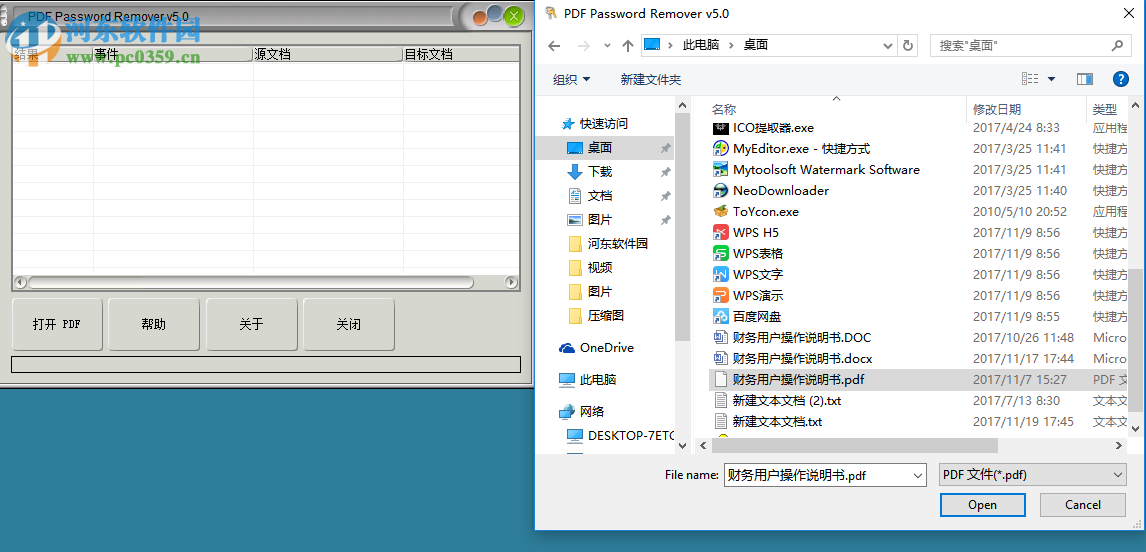Select the ToYcon.exe file icon
The width and height of the screenshot is (1146, 552).
(721, 212)
